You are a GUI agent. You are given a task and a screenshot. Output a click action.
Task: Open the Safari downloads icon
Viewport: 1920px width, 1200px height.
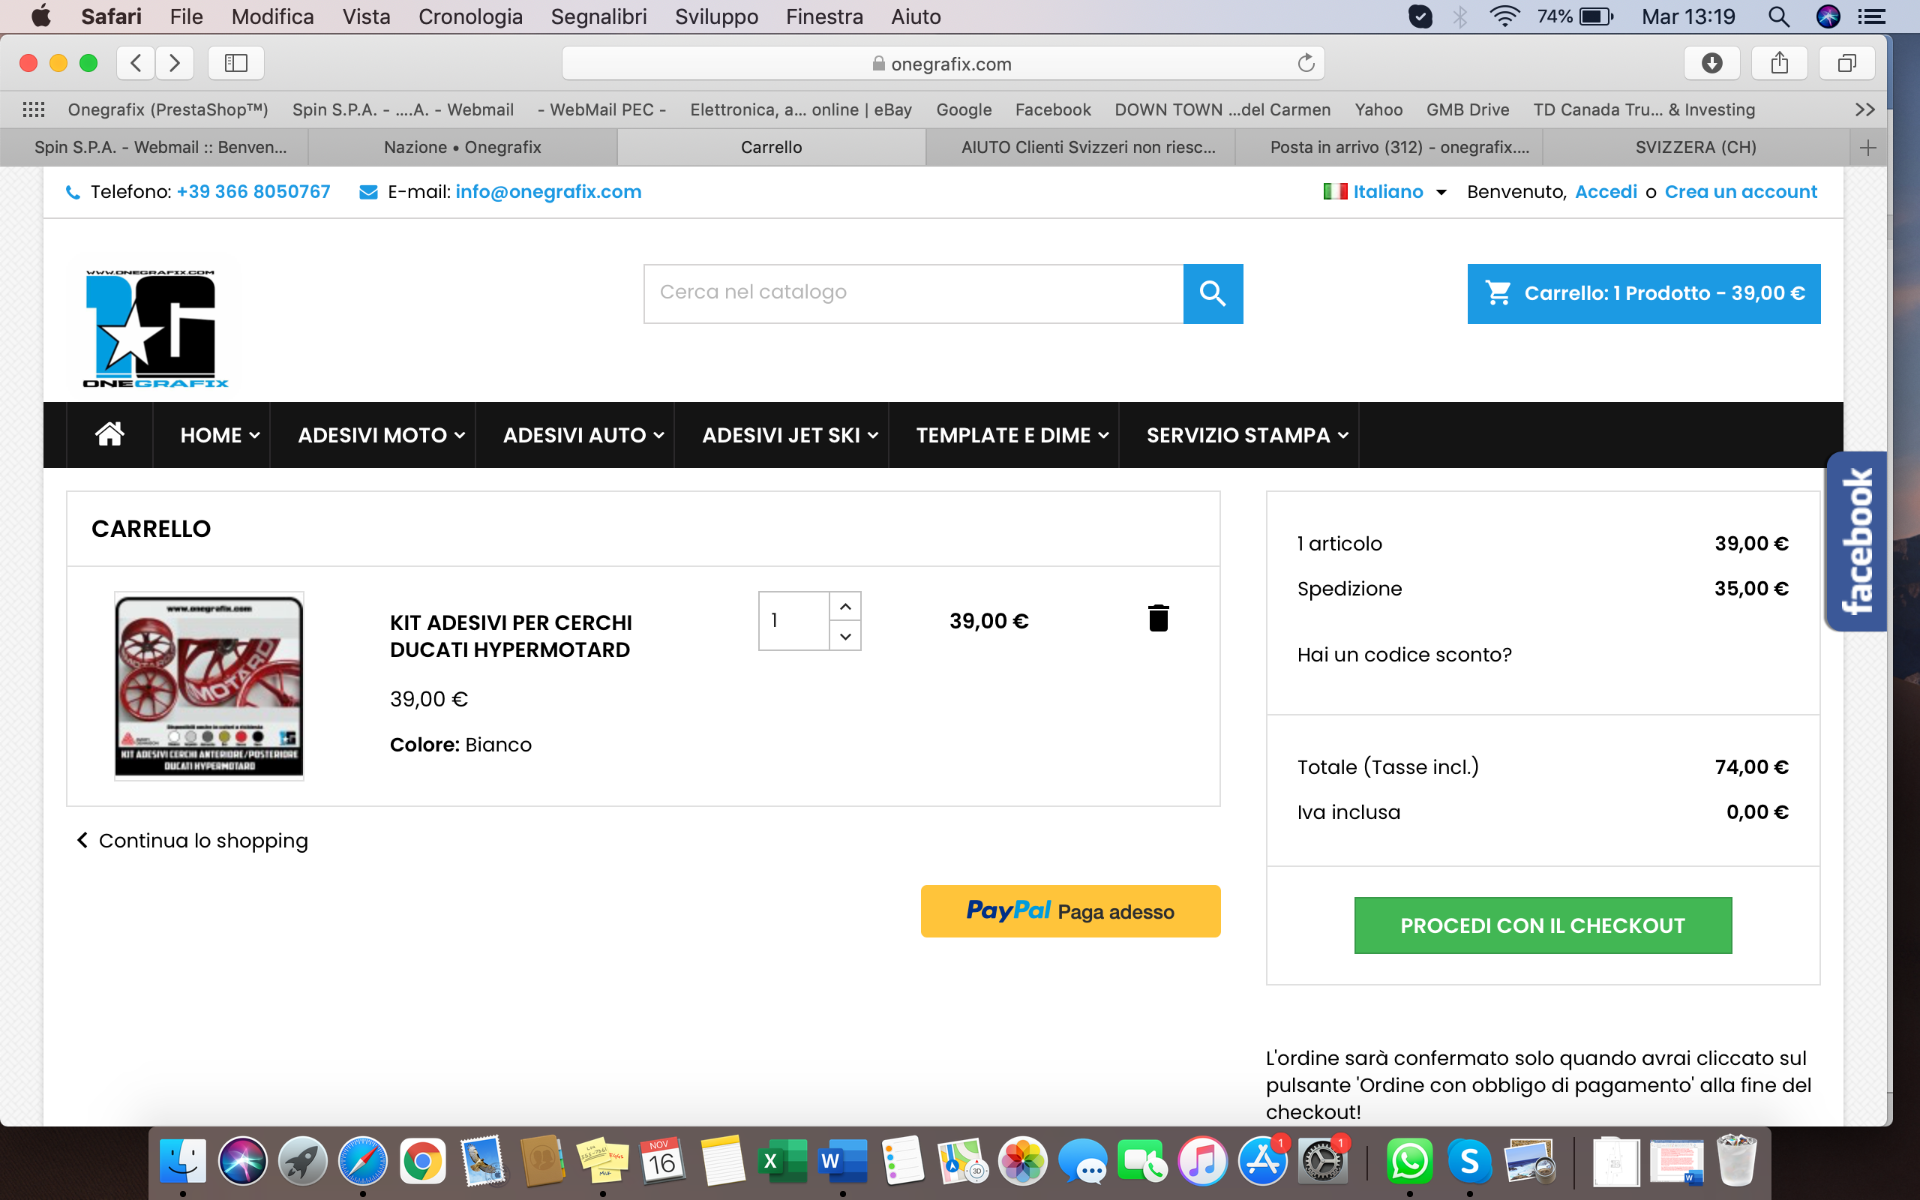(1711, 63)
